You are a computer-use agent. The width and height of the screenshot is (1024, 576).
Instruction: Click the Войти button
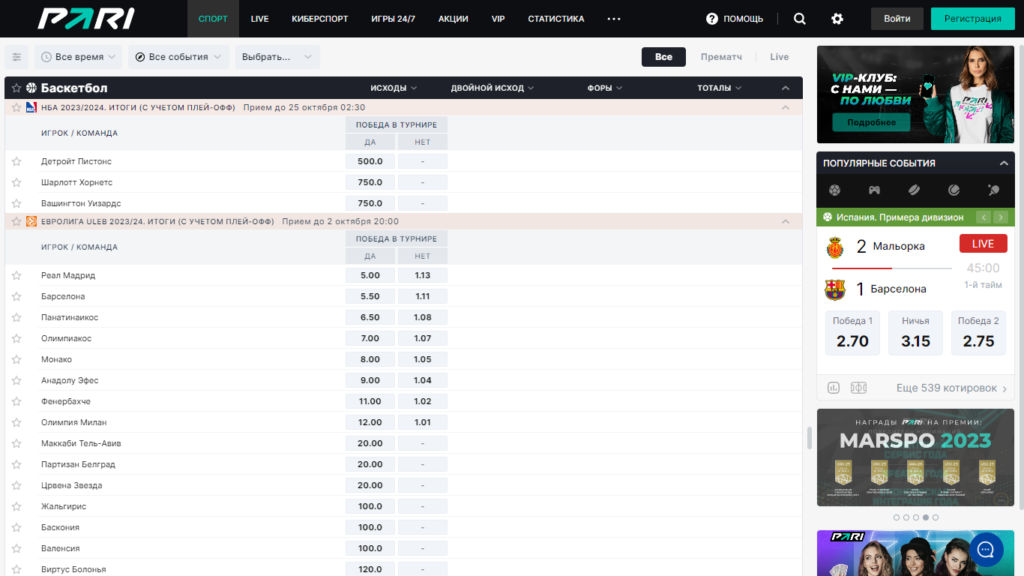897,19
